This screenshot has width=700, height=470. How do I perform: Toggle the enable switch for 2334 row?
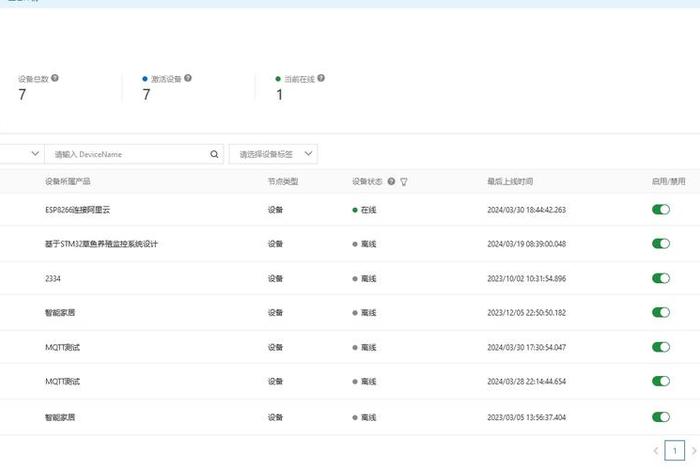[x=661, y=279]
